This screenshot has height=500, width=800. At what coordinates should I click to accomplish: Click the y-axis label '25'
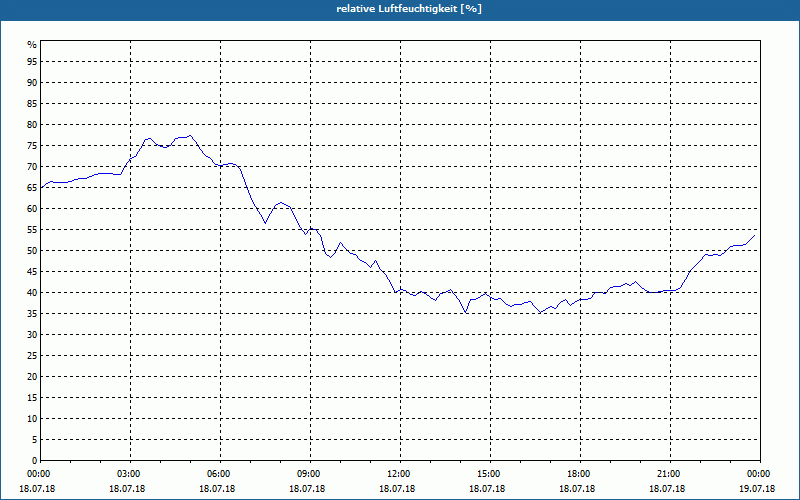pyautogui.click(x=32, y=356)
